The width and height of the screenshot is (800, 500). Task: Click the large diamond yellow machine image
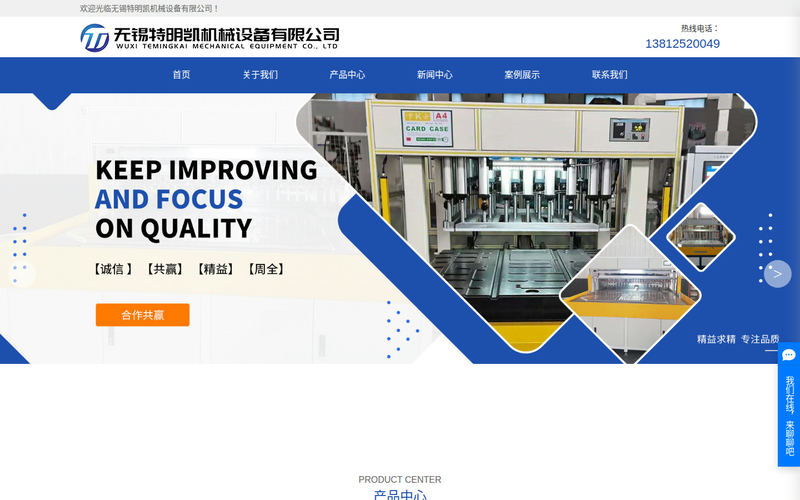(630, 294)
